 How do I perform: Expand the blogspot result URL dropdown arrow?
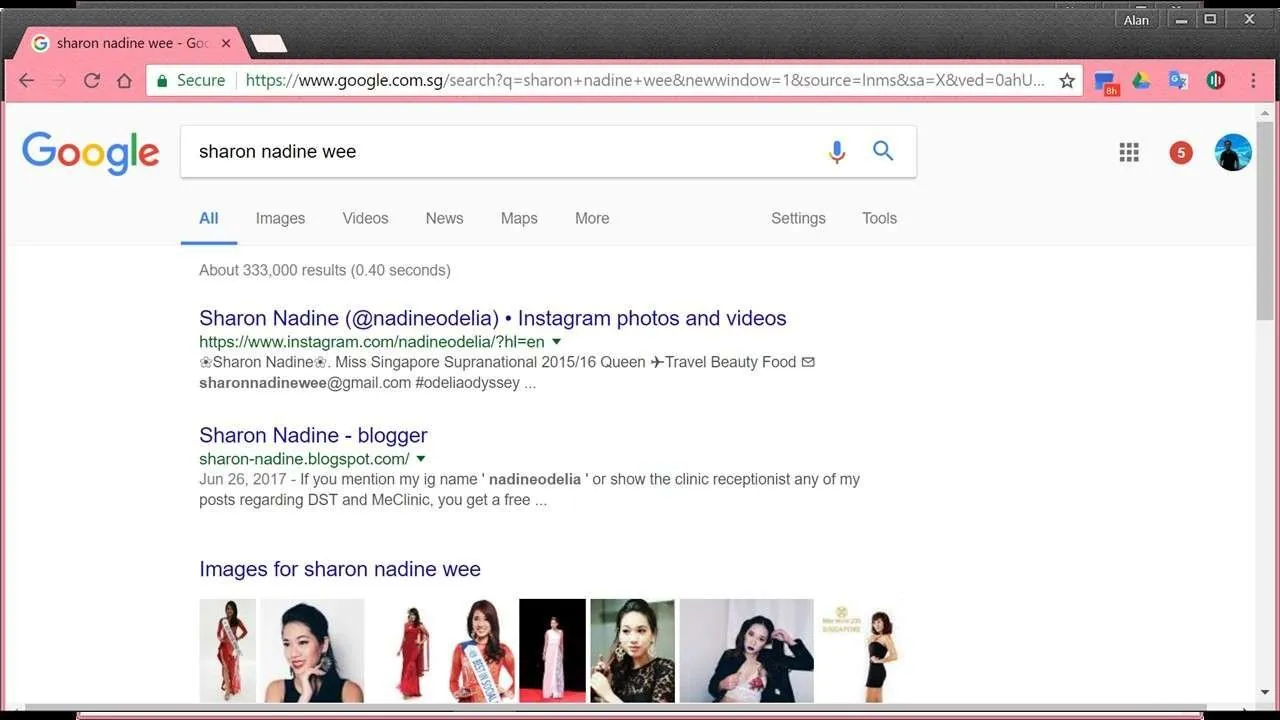coord(422,459)
